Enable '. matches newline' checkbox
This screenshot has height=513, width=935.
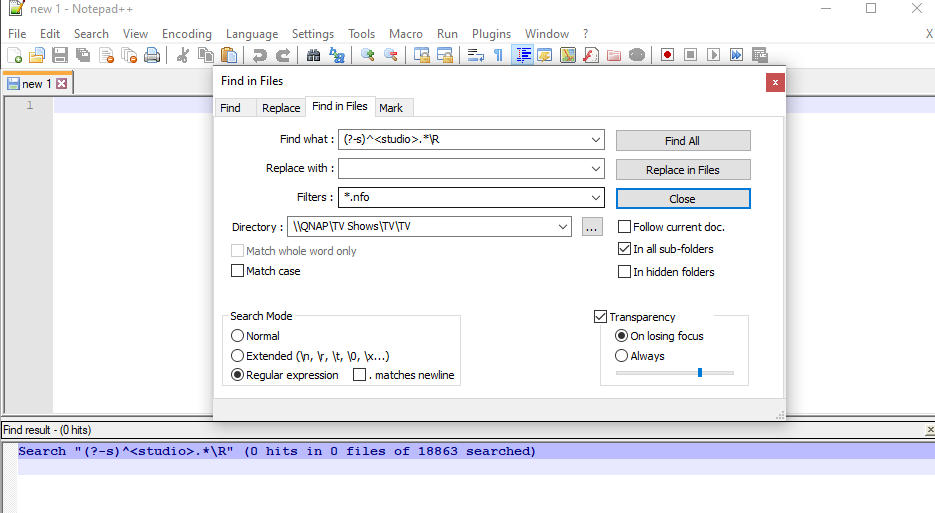(360, 375)
